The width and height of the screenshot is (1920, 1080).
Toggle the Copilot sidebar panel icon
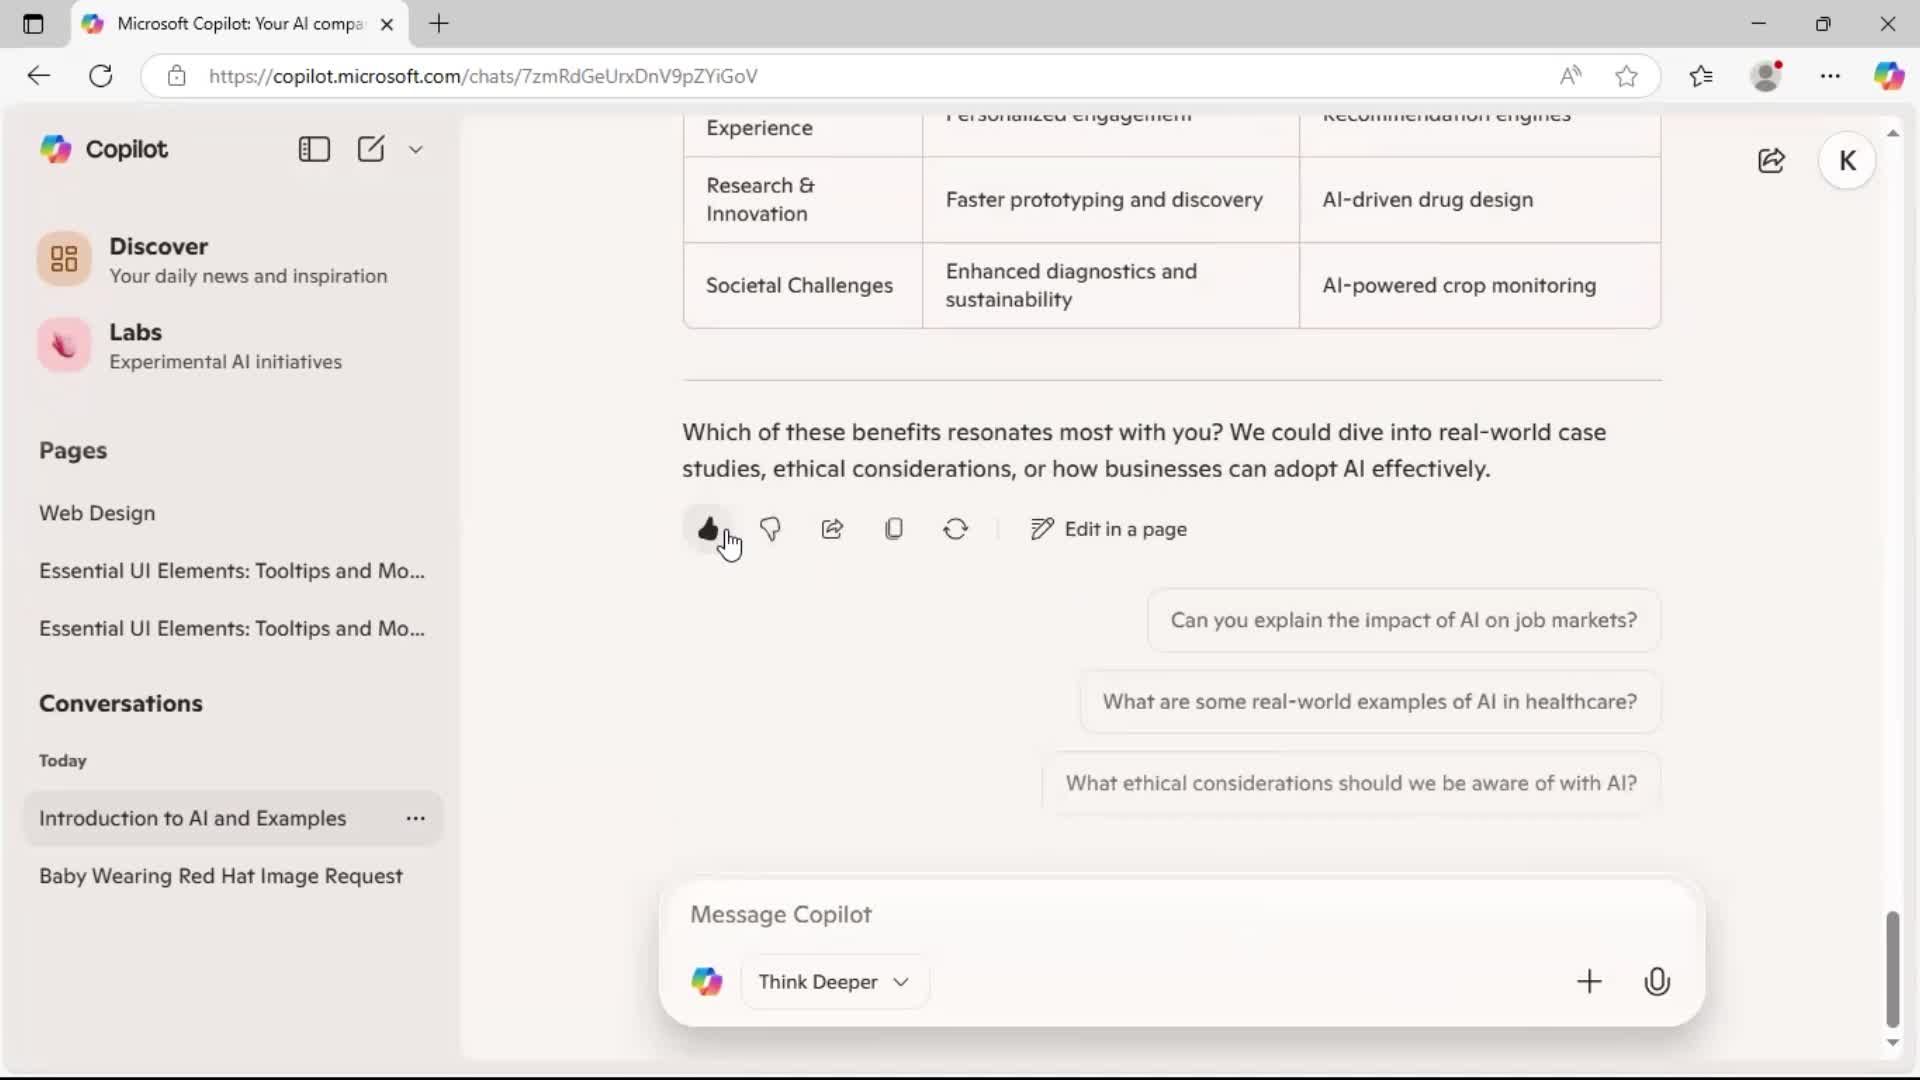coord(314,149)
